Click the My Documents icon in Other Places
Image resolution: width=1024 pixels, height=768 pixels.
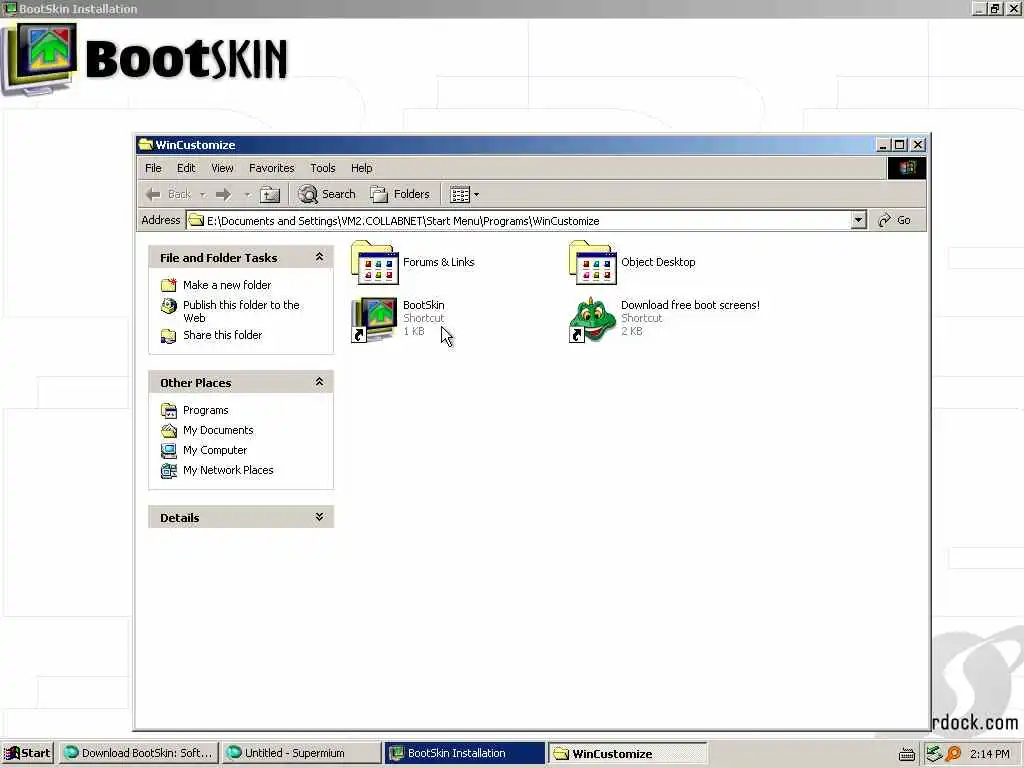(x=168, y=430)
